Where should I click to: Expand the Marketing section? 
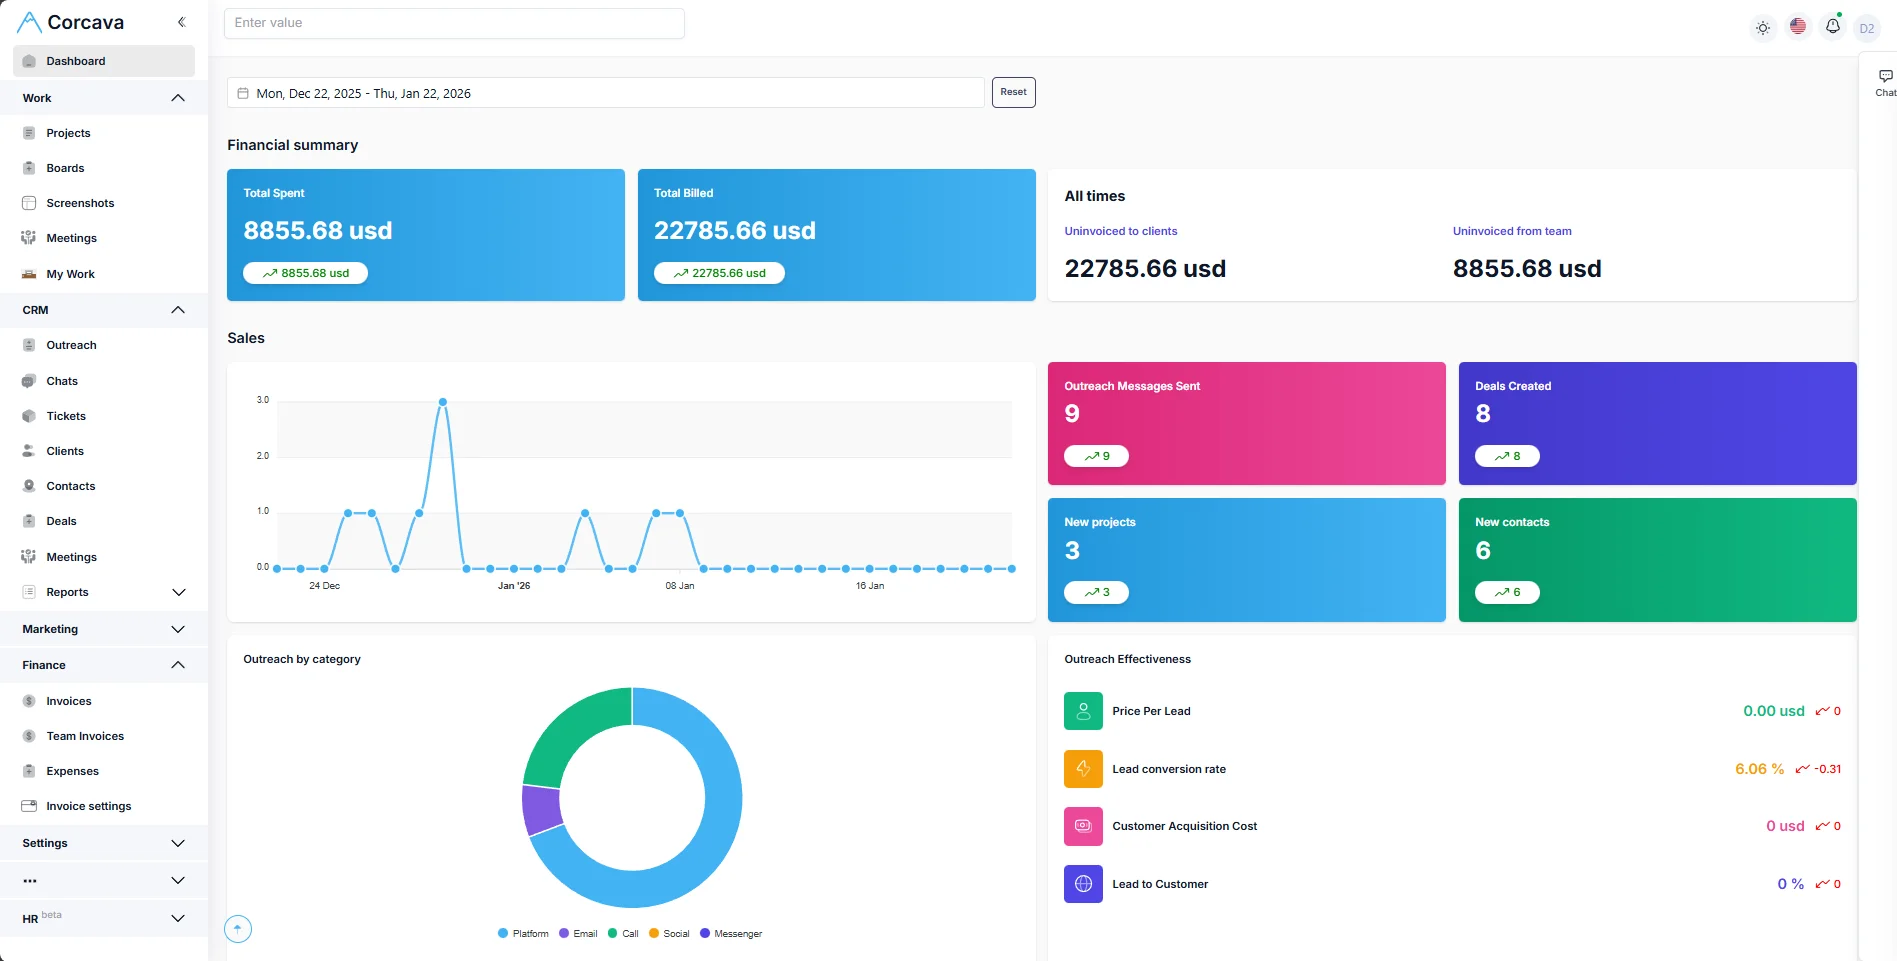tap(178, 629)
